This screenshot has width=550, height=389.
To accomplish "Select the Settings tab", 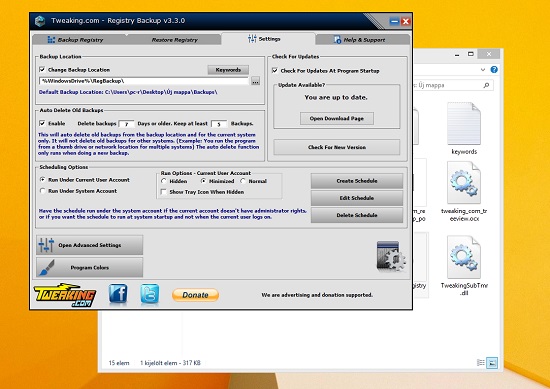I will [x=268, y=39].
